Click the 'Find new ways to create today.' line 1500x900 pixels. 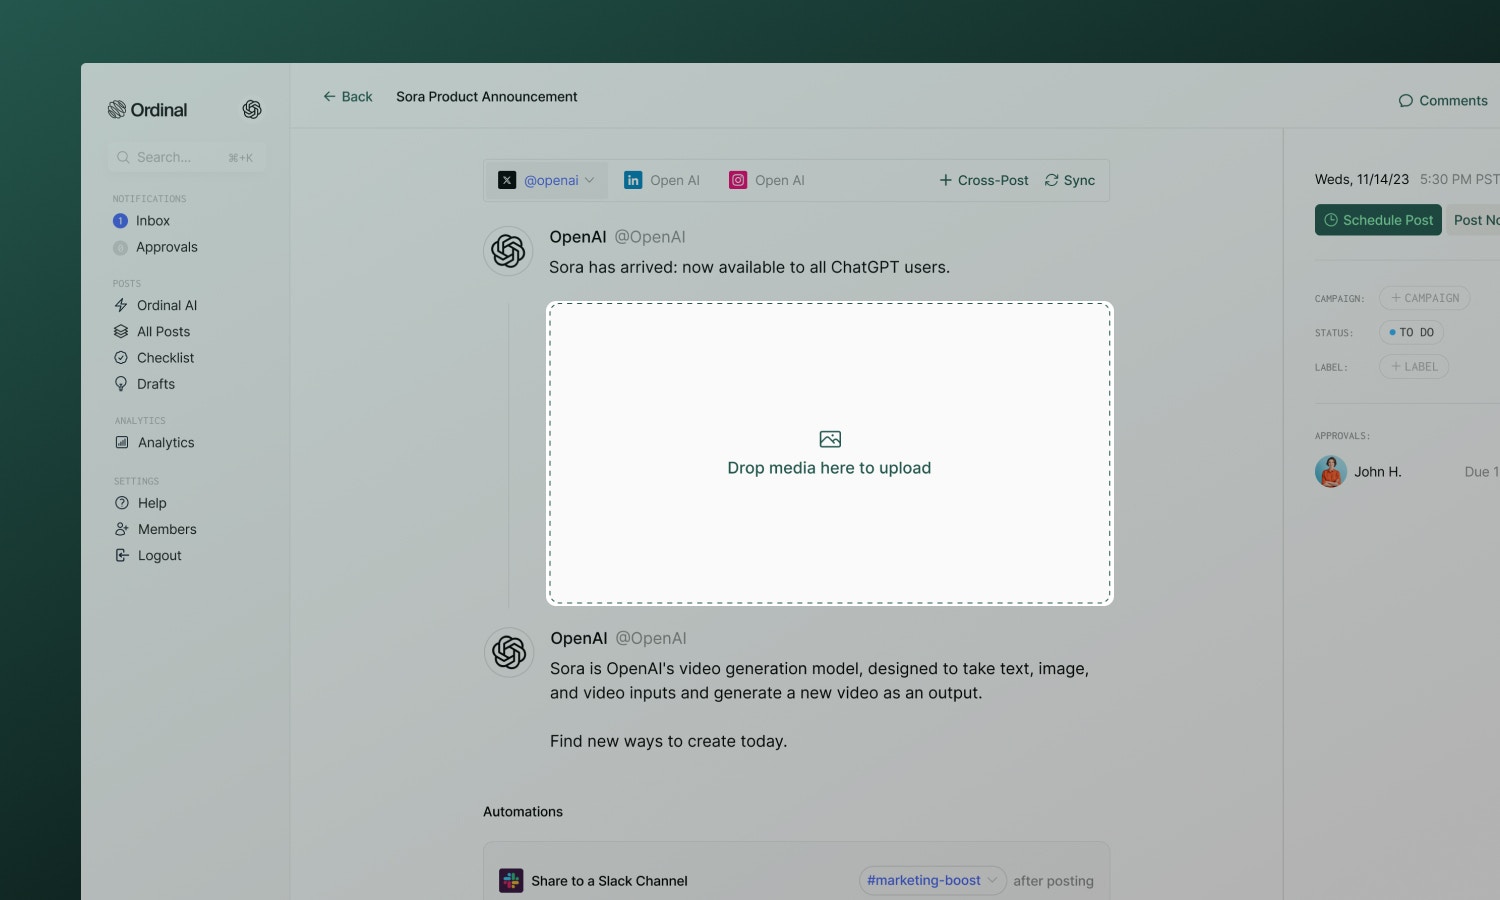[x=668, y=741]
